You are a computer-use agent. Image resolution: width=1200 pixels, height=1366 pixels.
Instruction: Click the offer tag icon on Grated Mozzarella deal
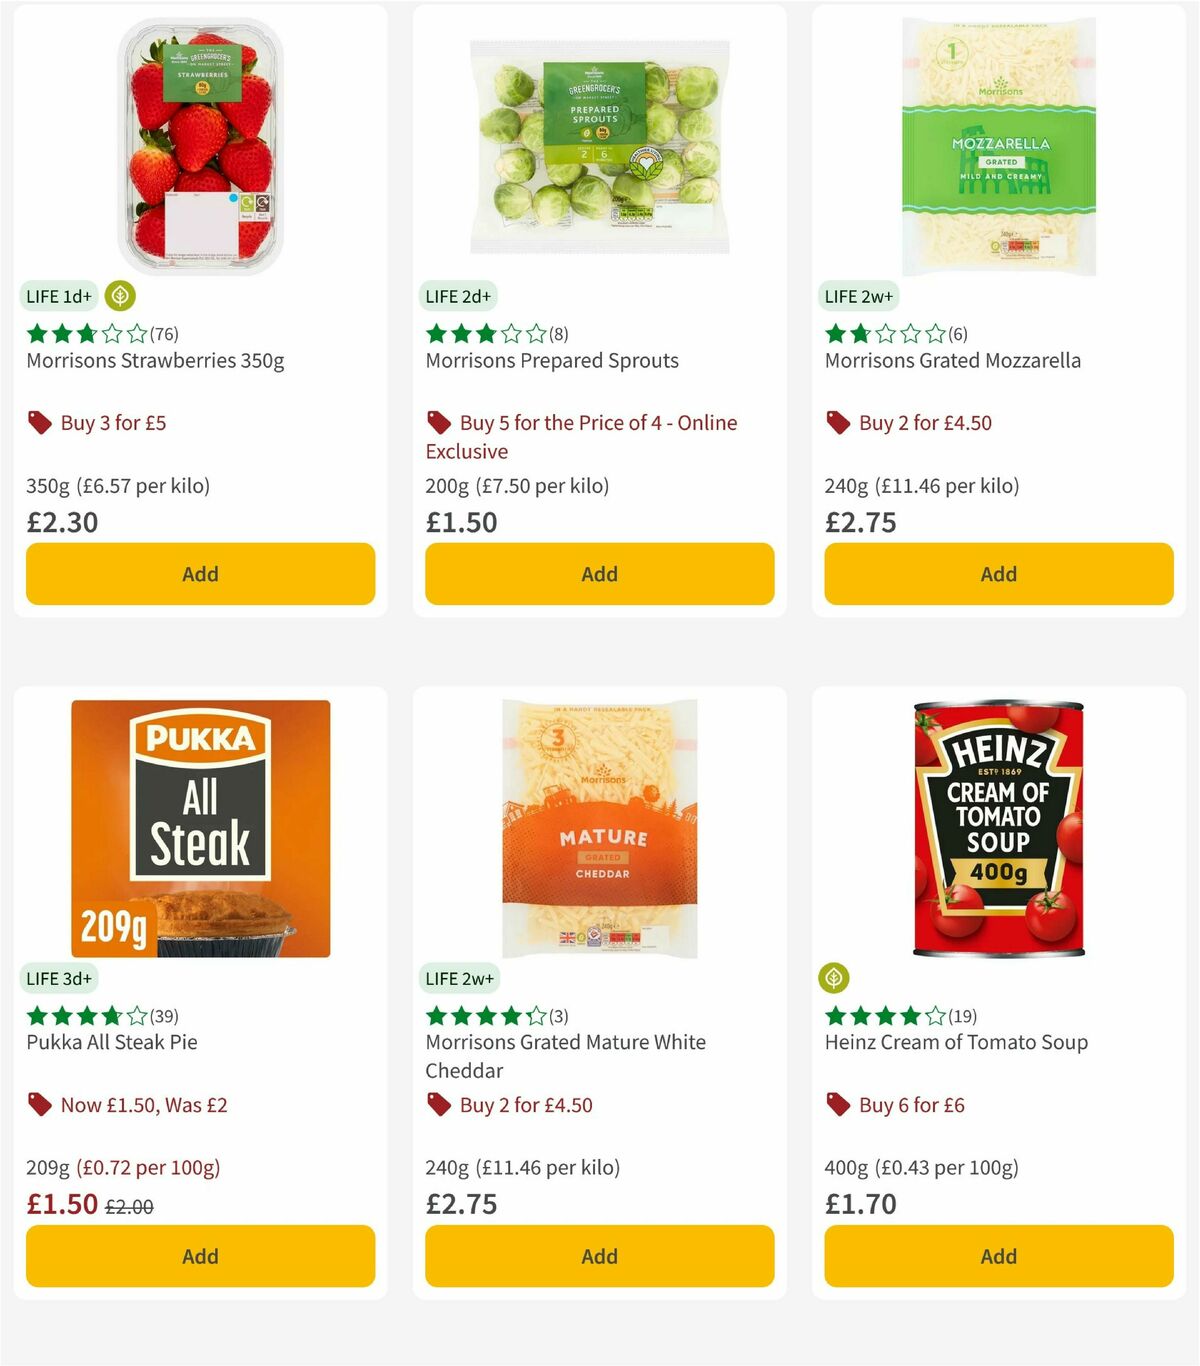click(x=838, y=422)
